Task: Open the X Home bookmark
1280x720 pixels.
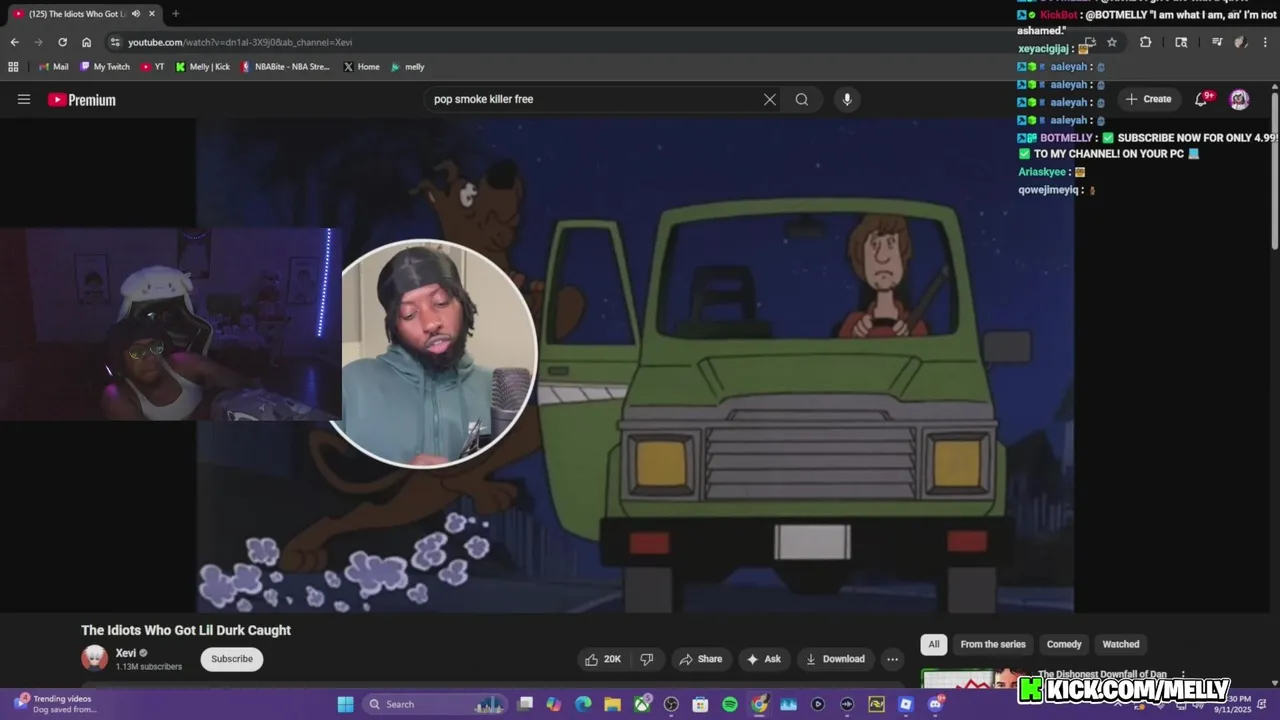Action: (362, 67)
